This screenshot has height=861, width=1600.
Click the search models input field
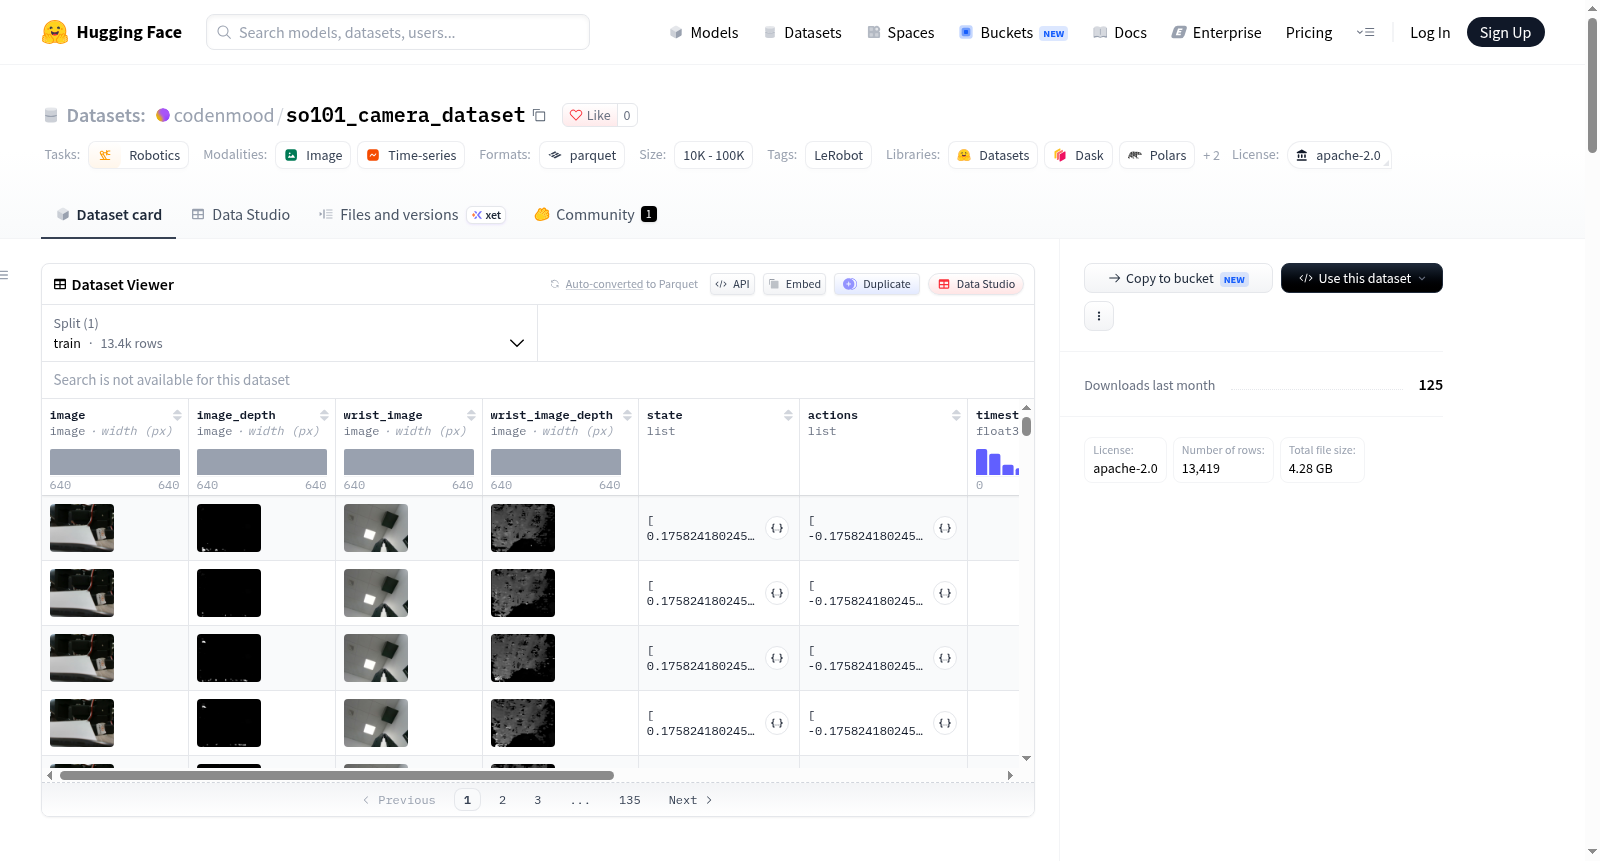(398, 32)
